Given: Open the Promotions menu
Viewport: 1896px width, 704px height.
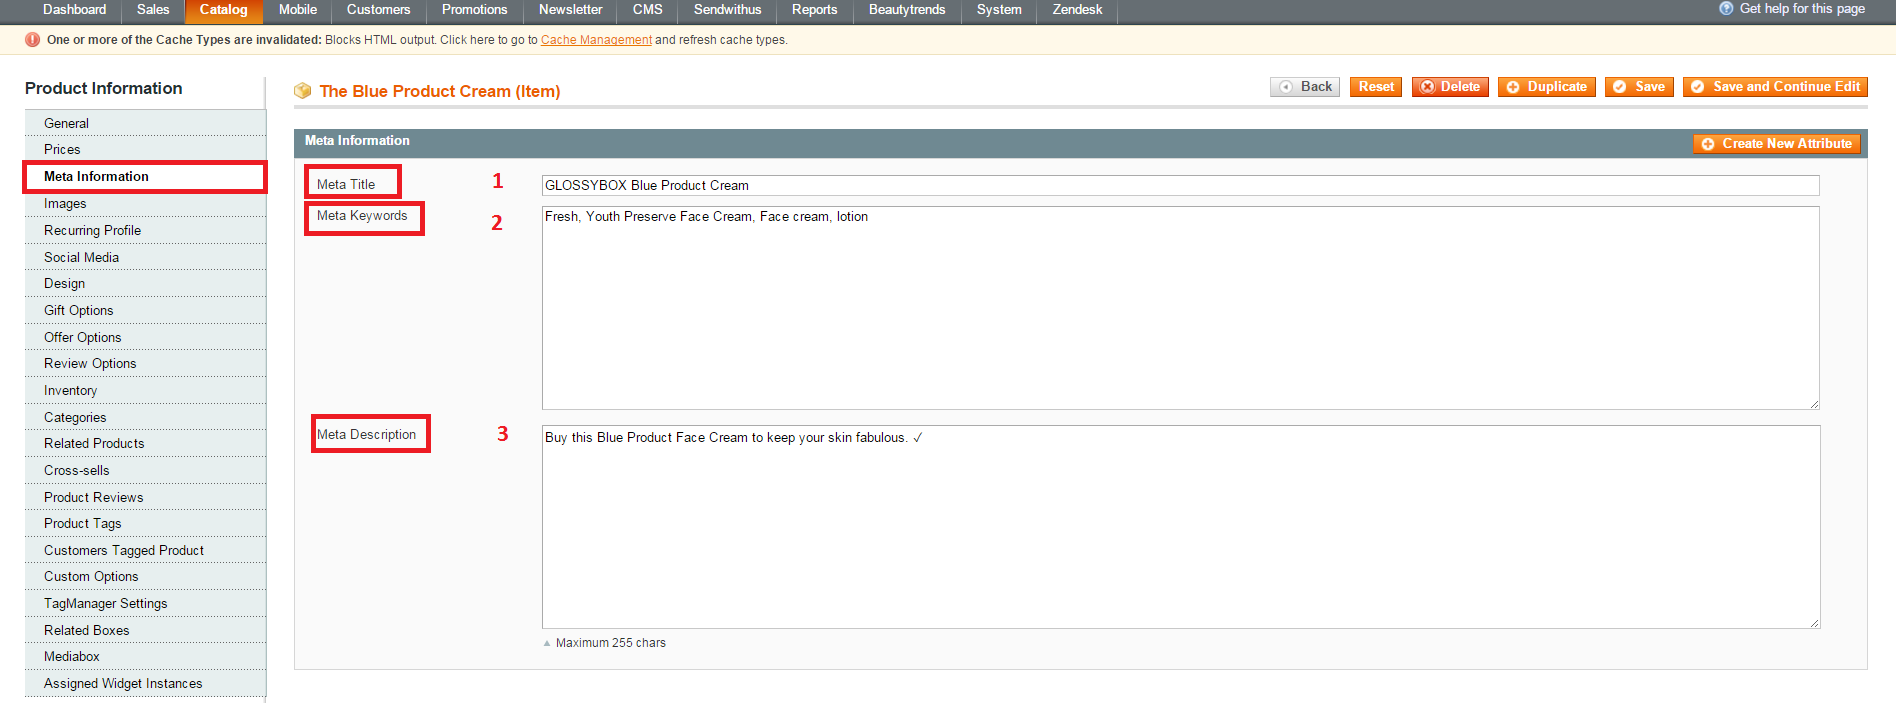Looking at the screenshot, I should [475, 10].
